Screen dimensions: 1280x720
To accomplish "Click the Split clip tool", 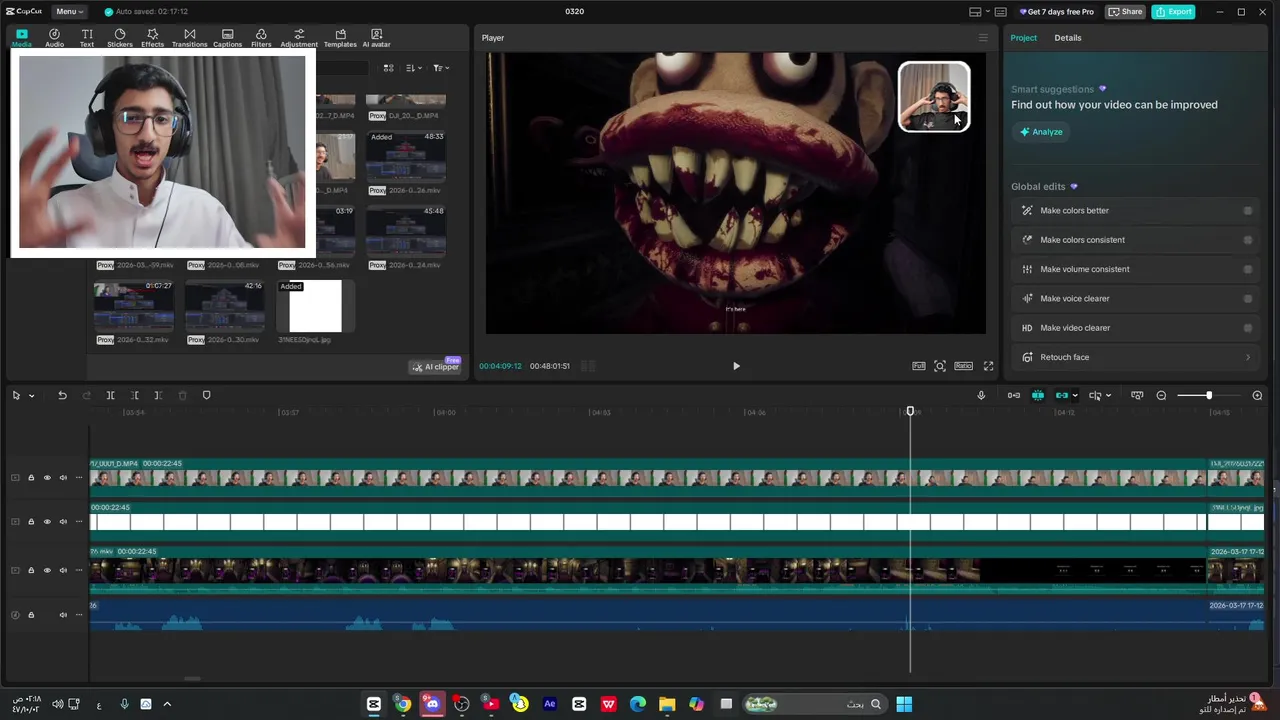I will (110, 395).
